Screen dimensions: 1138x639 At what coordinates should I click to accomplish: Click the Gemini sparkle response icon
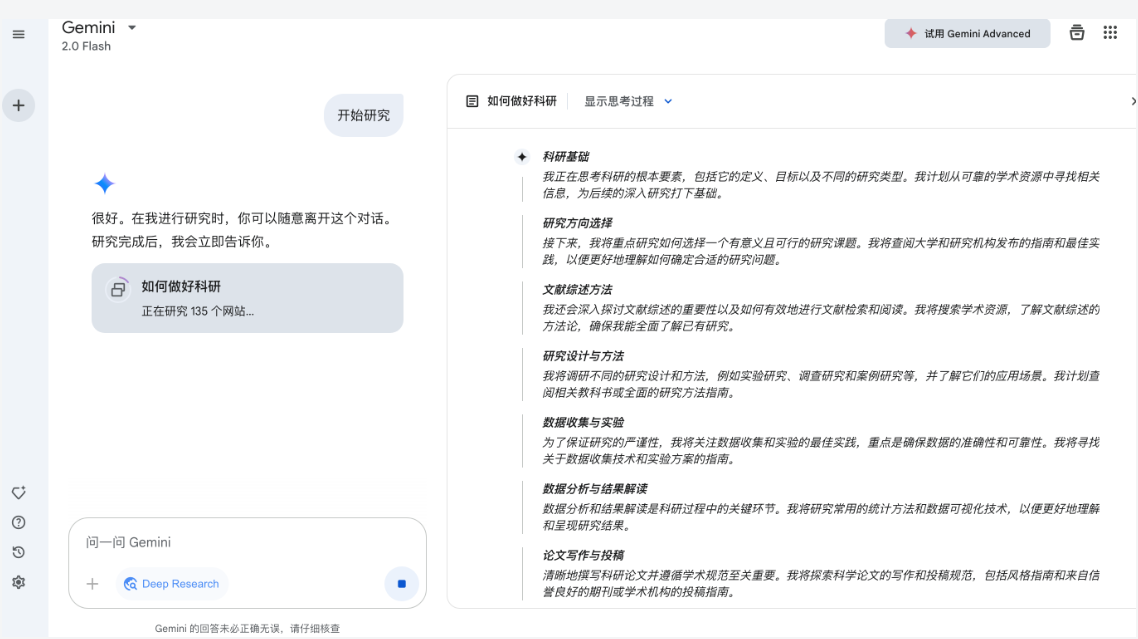tap(105, 184)
